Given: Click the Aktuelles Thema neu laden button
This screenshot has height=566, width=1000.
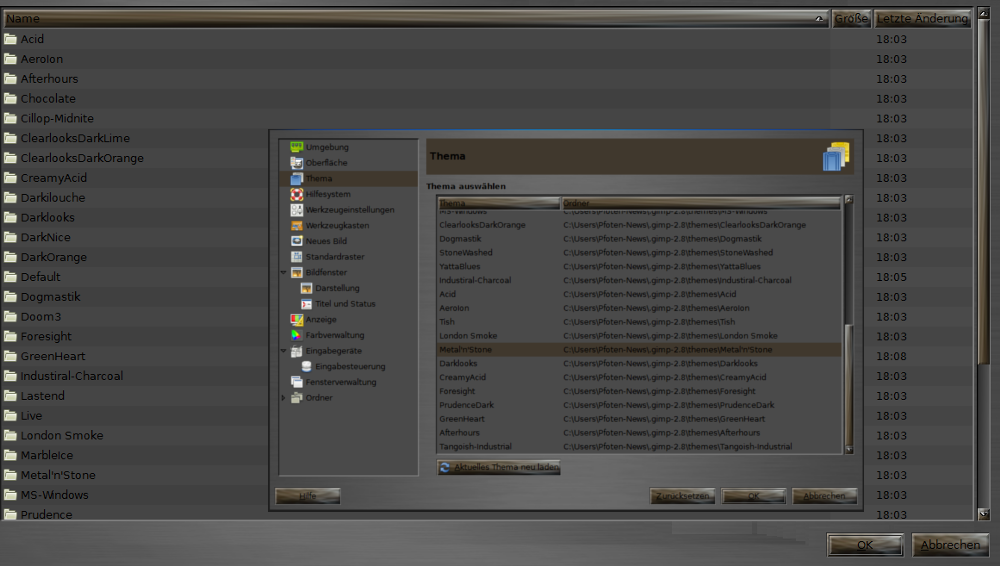Looking at the screenshot, I should [x=499, y=467].
